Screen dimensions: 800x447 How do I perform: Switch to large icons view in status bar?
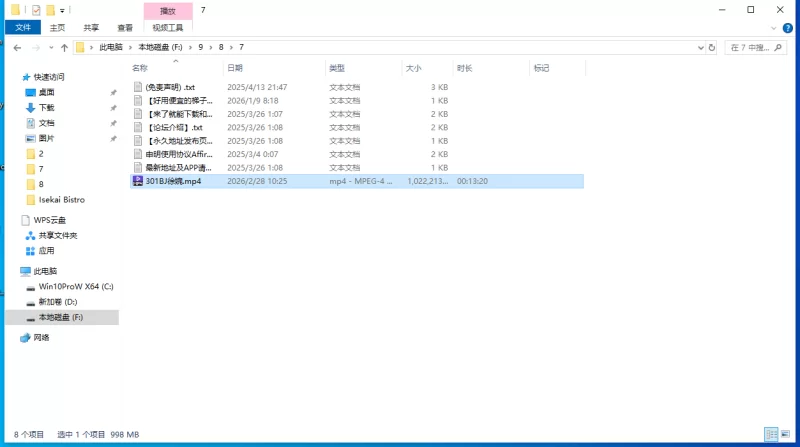click(785, 434)
